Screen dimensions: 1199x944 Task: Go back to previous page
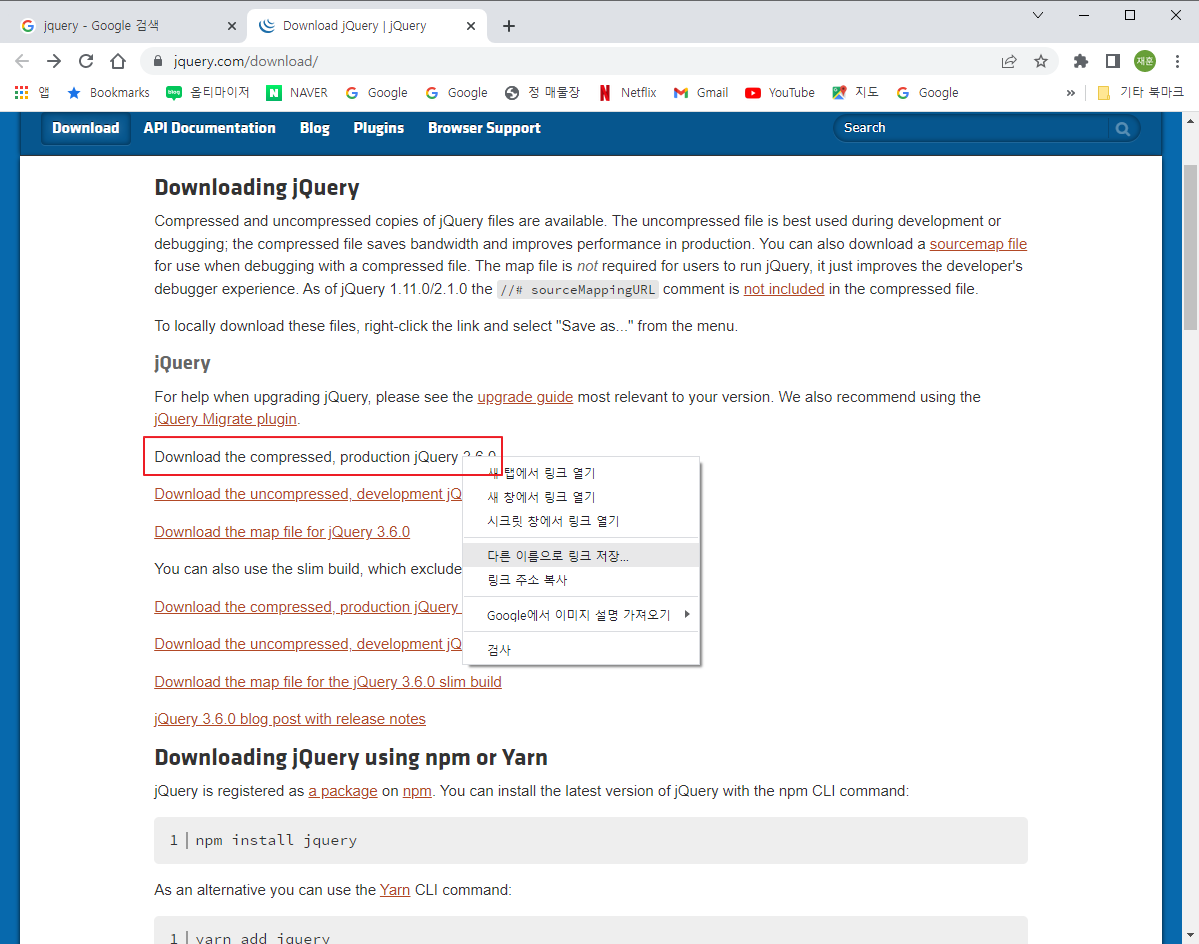[x=21, y=61]
